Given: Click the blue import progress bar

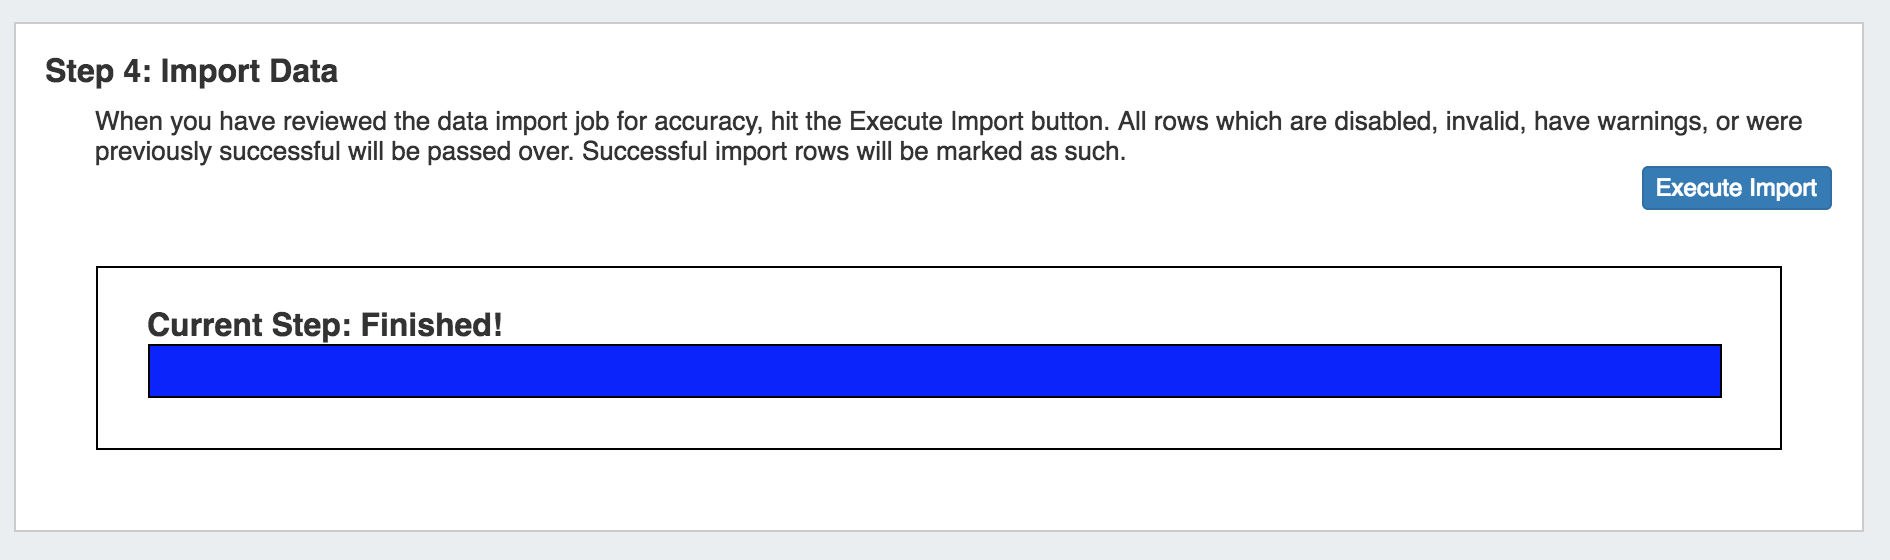Looking at the screenshot, I should [934, 371].
